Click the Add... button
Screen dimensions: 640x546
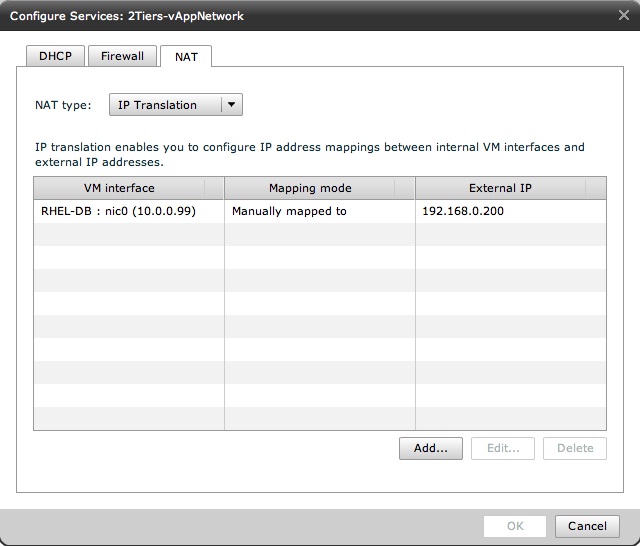pyautogui.click(x=431, y=448)
